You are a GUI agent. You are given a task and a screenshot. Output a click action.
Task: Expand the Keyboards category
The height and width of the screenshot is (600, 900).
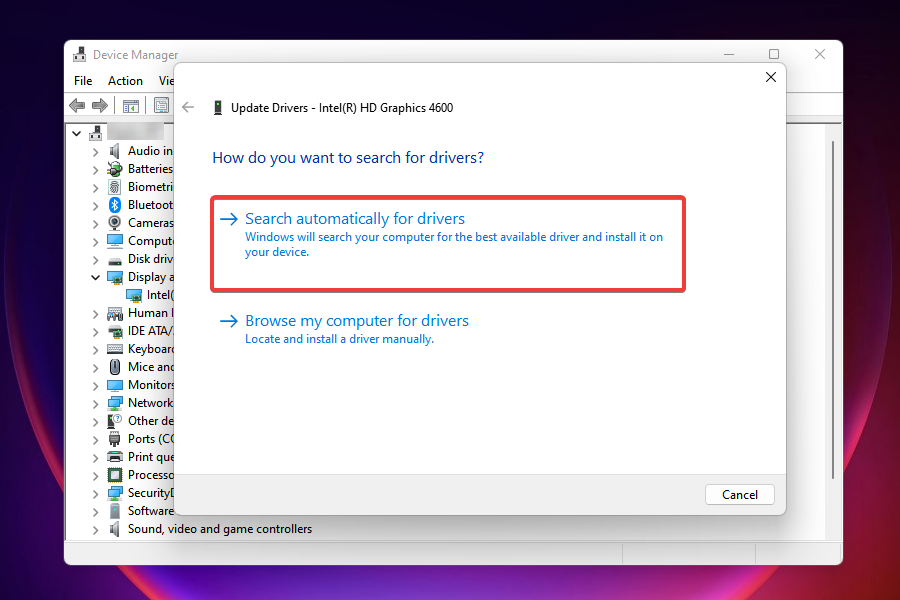coord(95,350)
